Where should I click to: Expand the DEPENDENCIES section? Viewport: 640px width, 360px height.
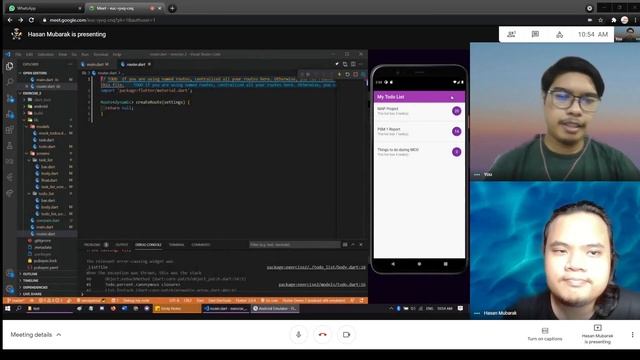click(35, 287)
